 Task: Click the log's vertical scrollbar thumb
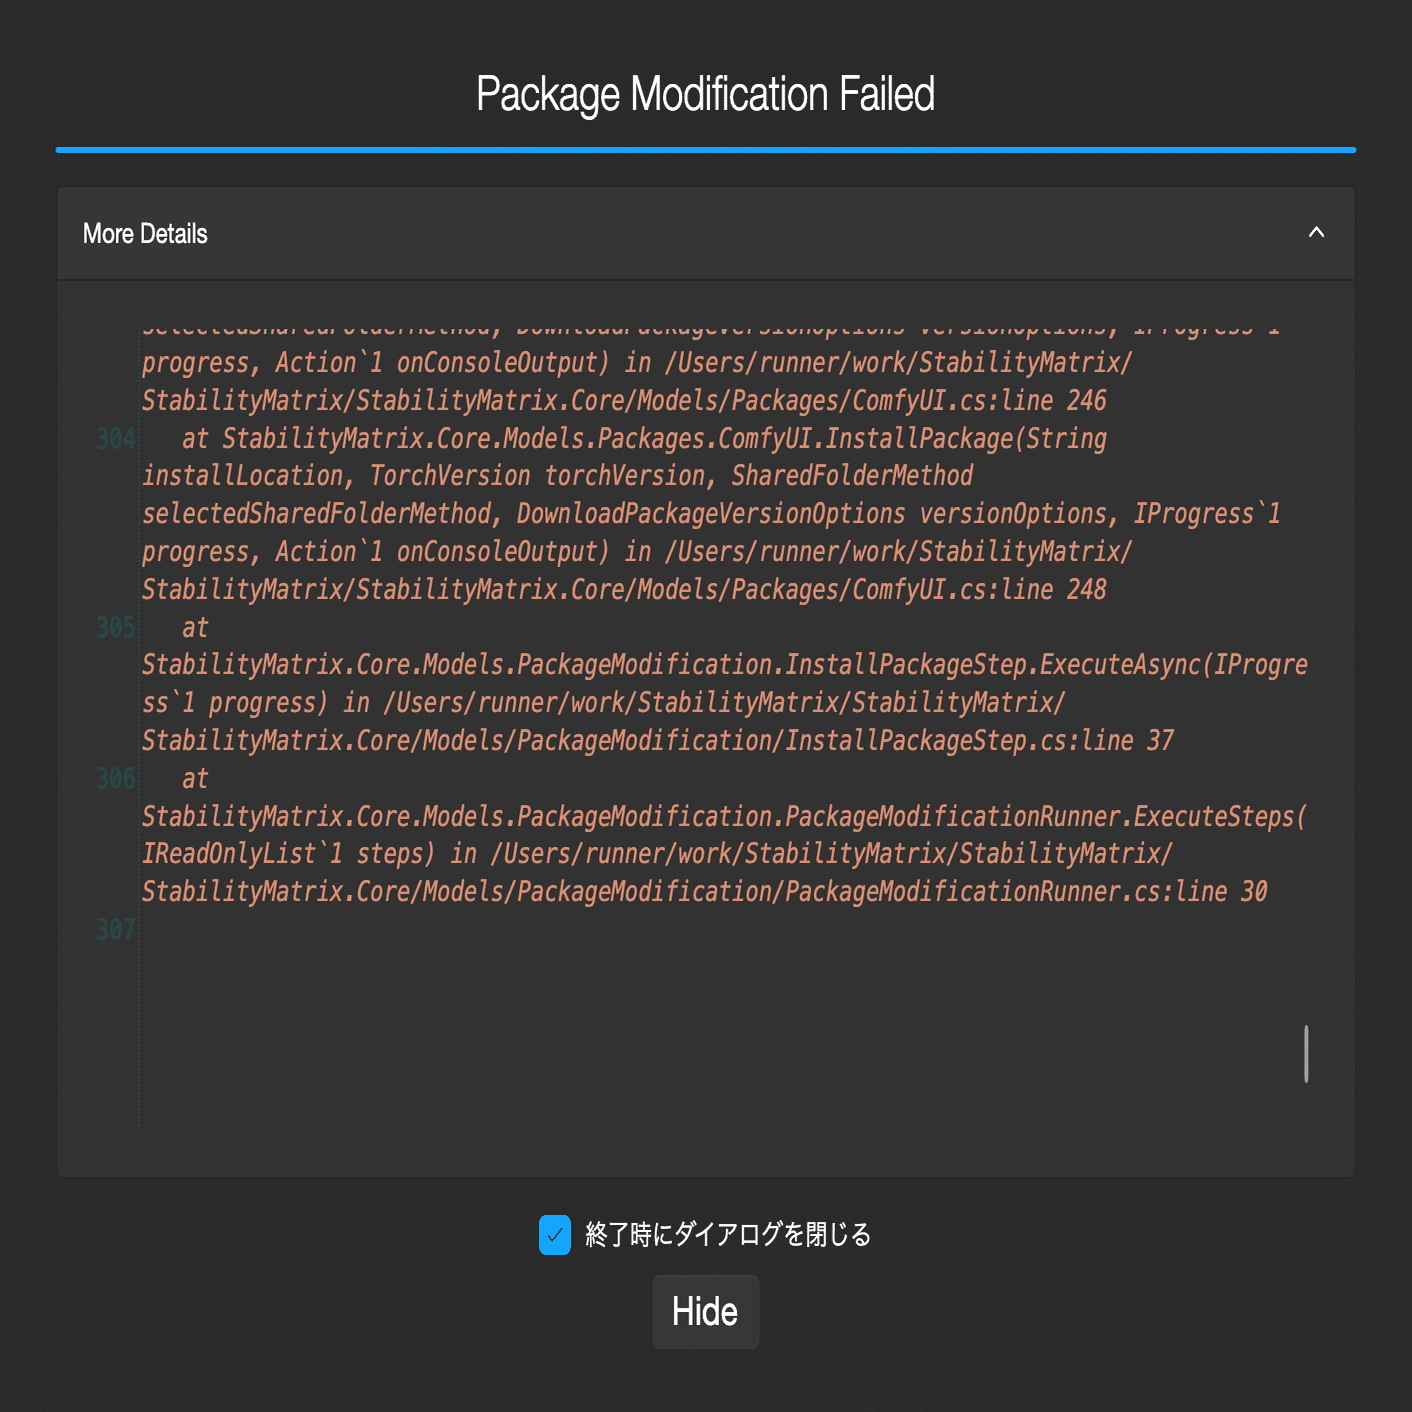[x=1306, y=1053]
